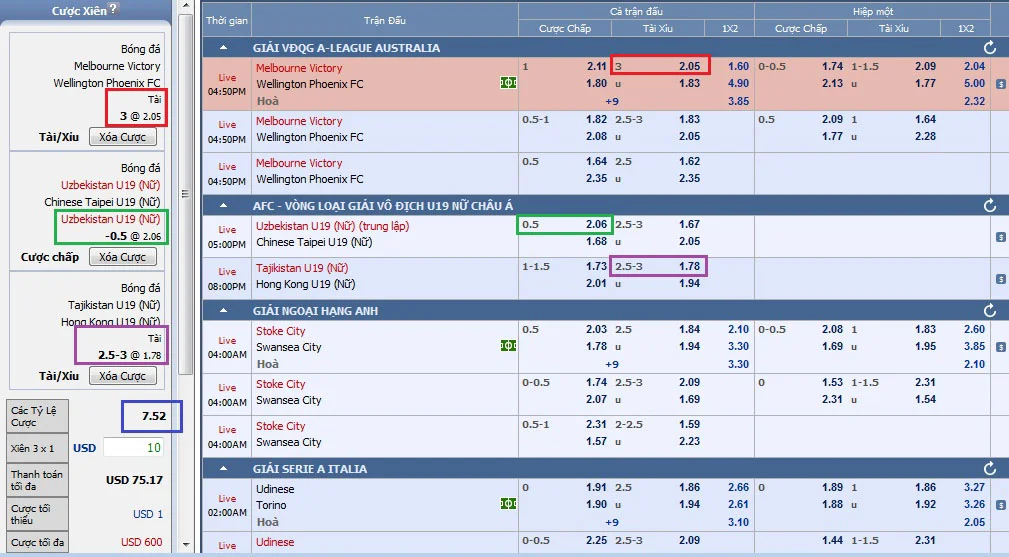
Task: Select Stoke City 2.03 handicap odds
Action: pos(597,329)
